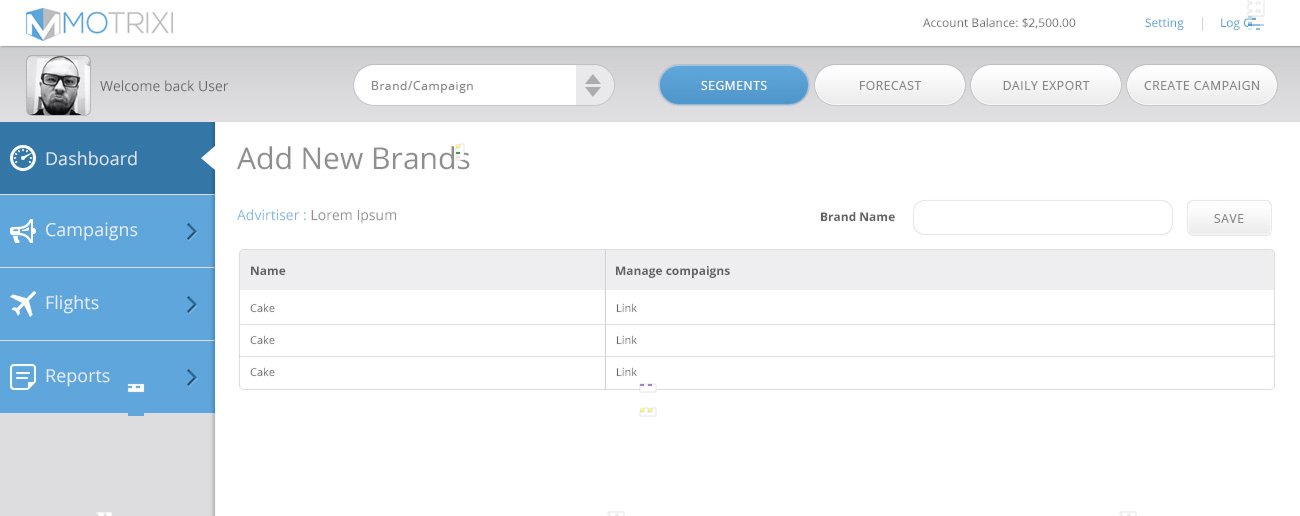This screenshot has width=1300, height=516.
Task: Open the Setting link
Action: coord(1164,23)
